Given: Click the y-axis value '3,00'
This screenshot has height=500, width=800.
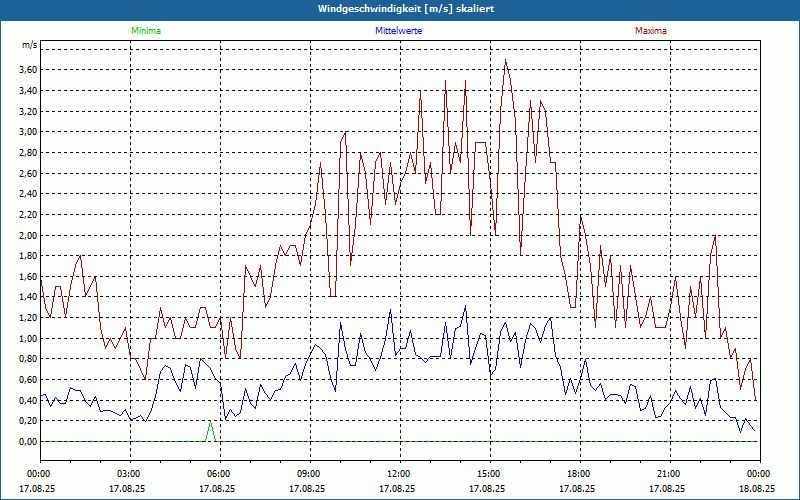Looking at the screenshot, I should click(28, 132).
